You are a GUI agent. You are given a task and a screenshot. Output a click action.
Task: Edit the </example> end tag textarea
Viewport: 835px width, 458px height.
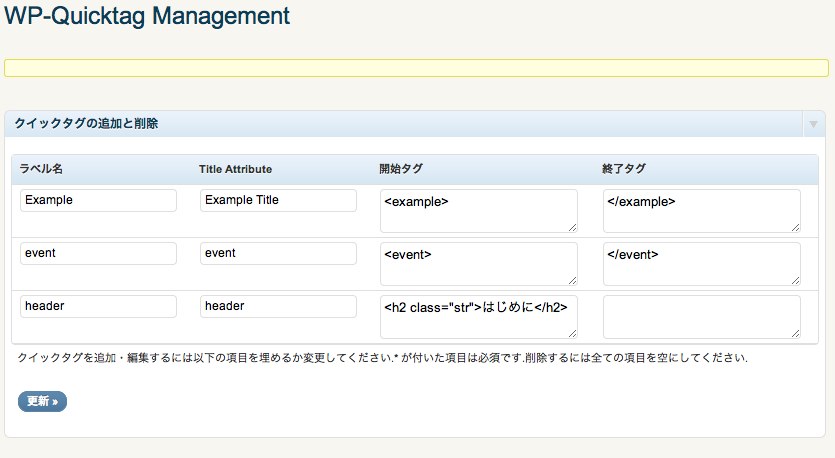coord(702,211)
